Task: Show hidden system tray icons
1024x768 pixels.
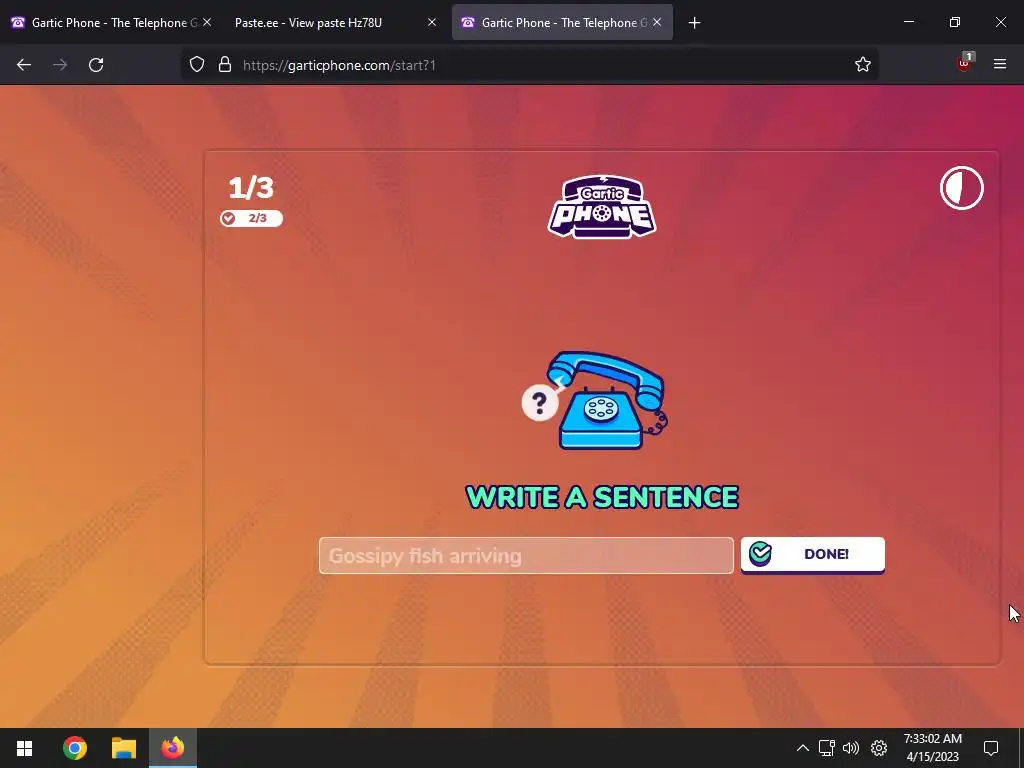Action: pyautogui.click(x=803, y=748)
